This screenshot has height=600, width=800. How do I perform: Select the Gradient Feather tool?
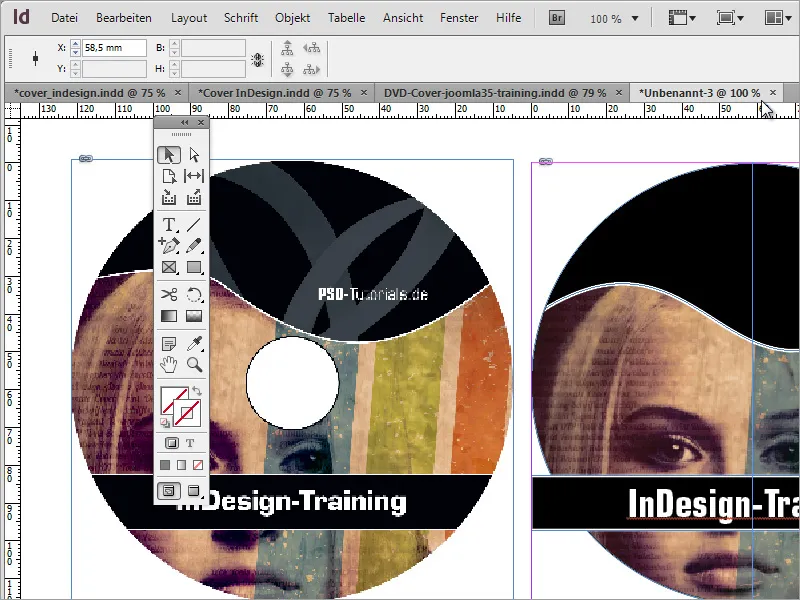coord(194,316)
